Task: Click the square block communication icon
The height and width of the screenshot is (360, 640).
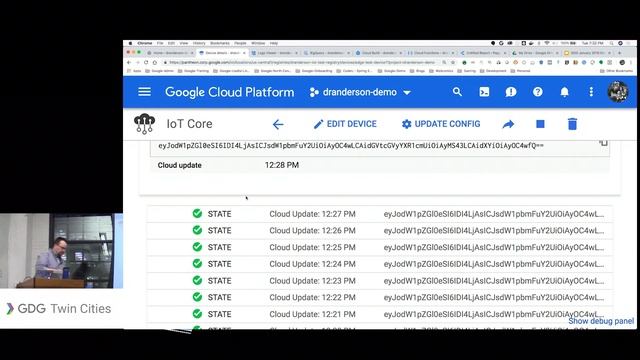Action: (x=540, y=124)
